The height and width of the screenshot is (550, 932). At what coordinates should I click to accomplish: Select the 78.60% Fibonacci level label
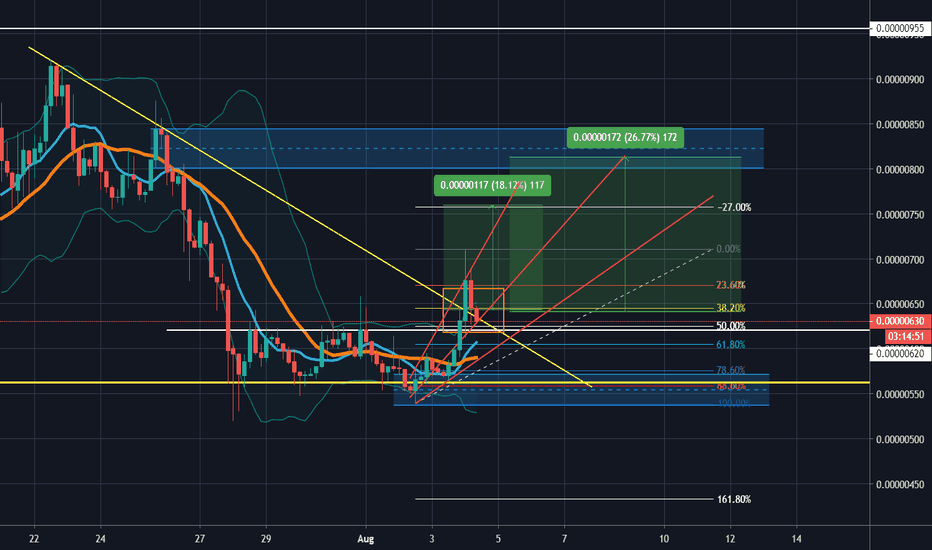(x=731, y=370)
